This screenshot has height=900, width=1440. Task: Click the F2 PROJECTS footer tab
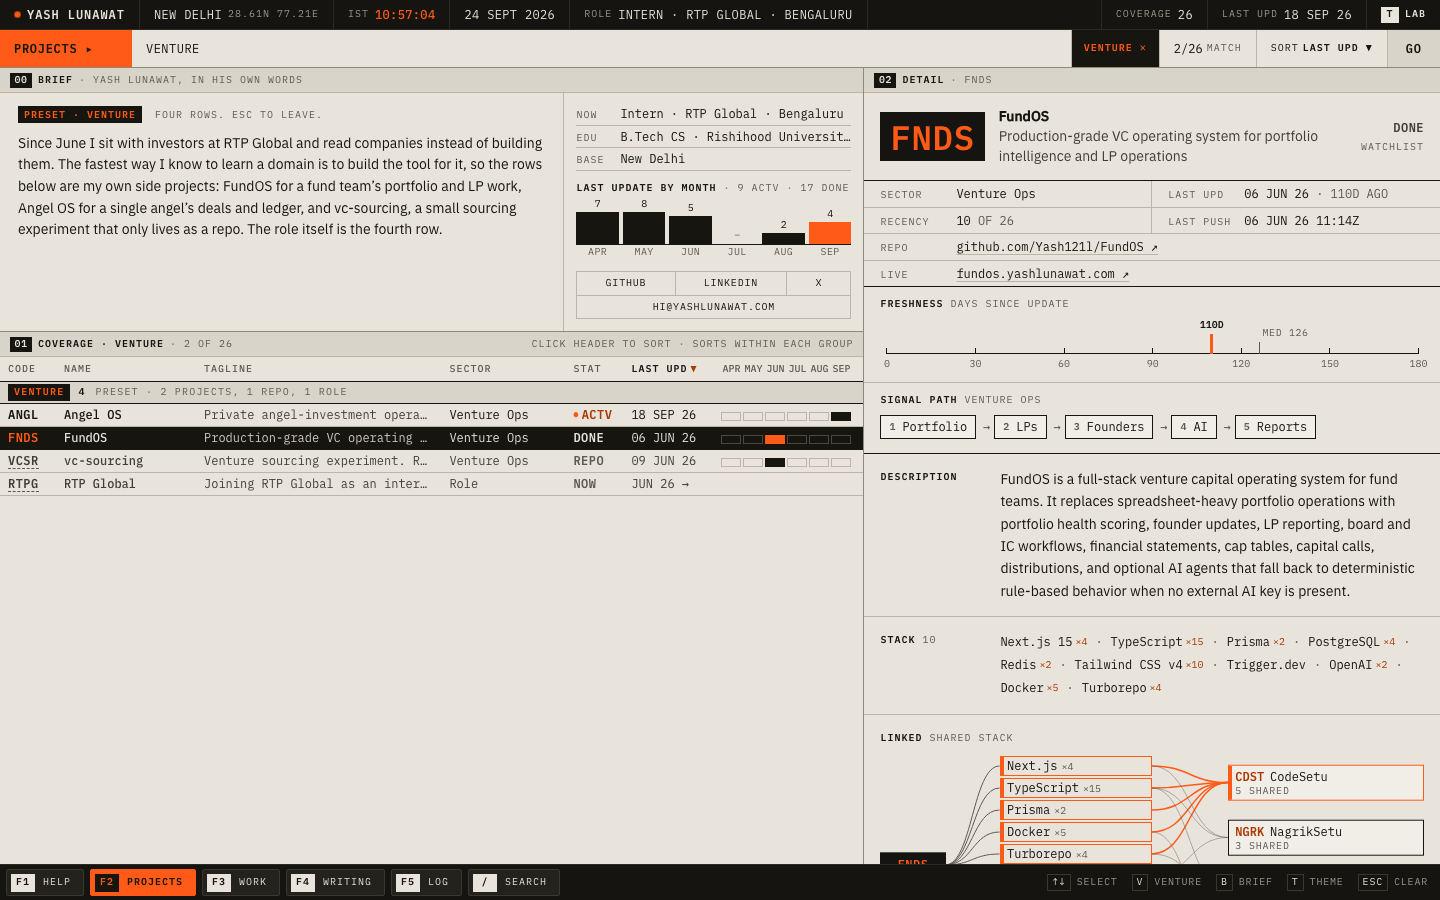pos(143,882)
